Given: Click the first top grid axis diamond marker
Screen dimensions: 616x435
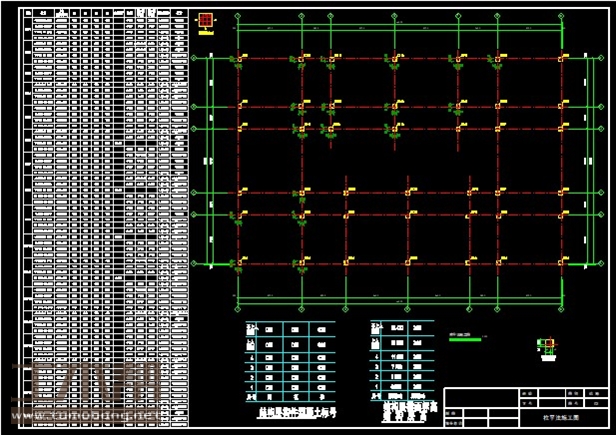Looking at the screenshot, I should point(237,15).
